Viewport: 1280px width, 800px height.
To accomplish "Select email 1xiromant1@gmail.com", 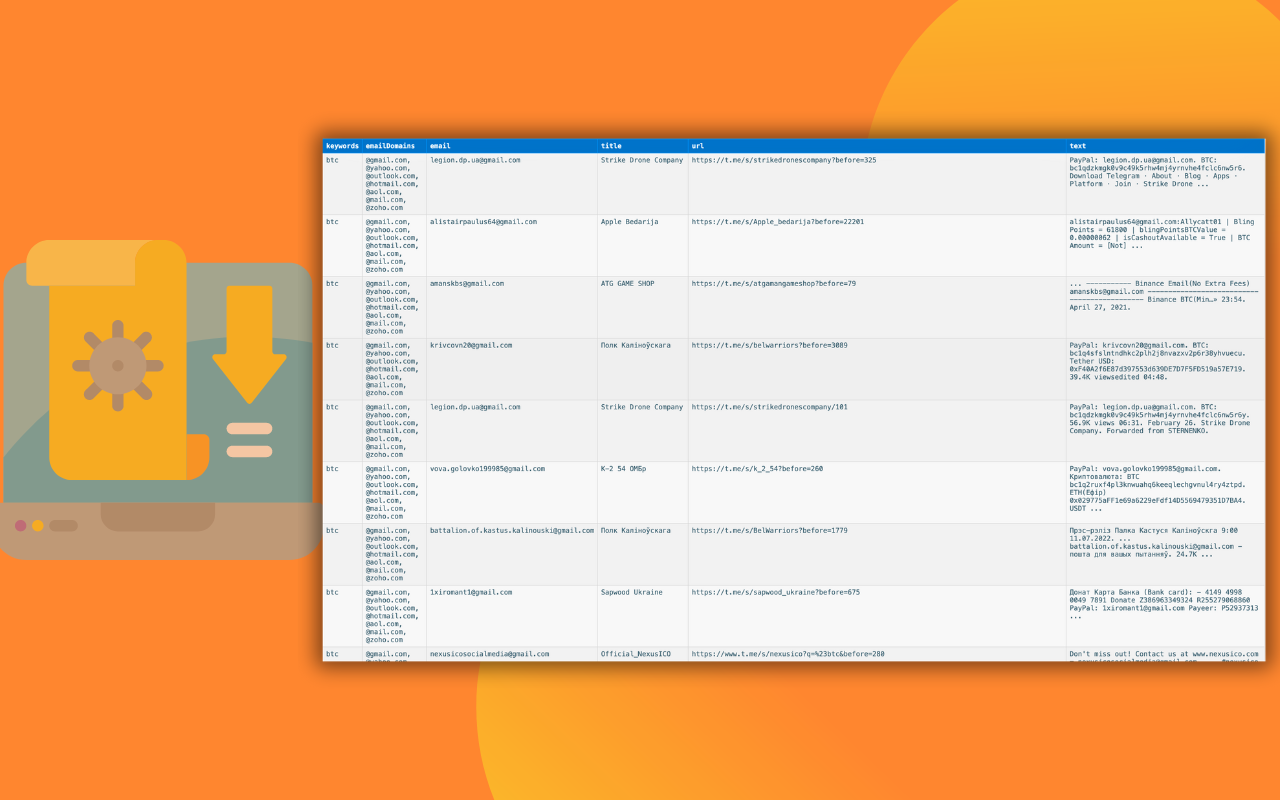I will [x=471, y=593].
